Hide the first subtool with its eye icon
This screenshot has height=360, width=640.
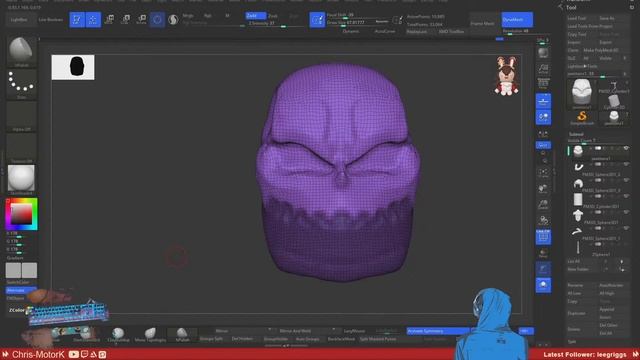click(626, 148)
